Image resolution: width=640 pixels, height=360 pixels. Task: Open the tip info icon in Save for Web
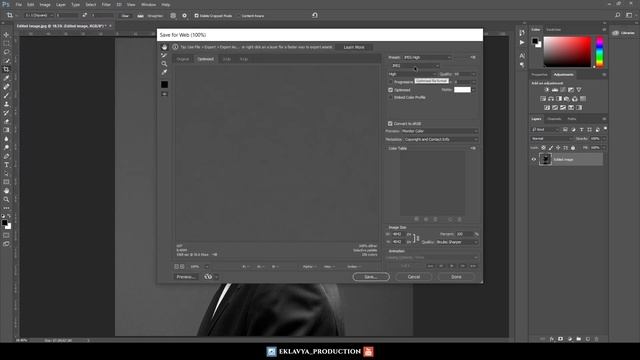point(175,47)
